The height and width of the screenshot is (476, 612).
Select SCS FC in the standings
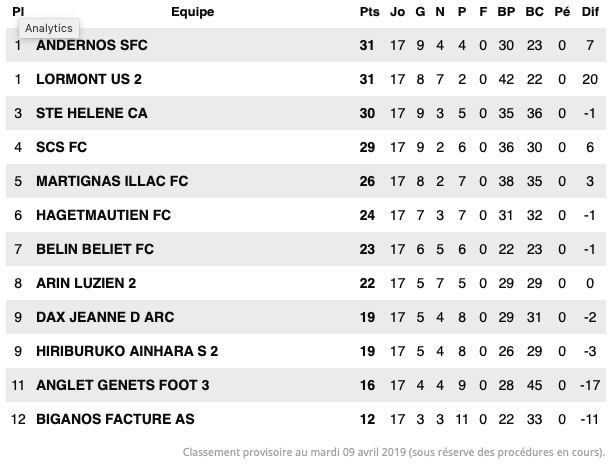tap(62, 147)
